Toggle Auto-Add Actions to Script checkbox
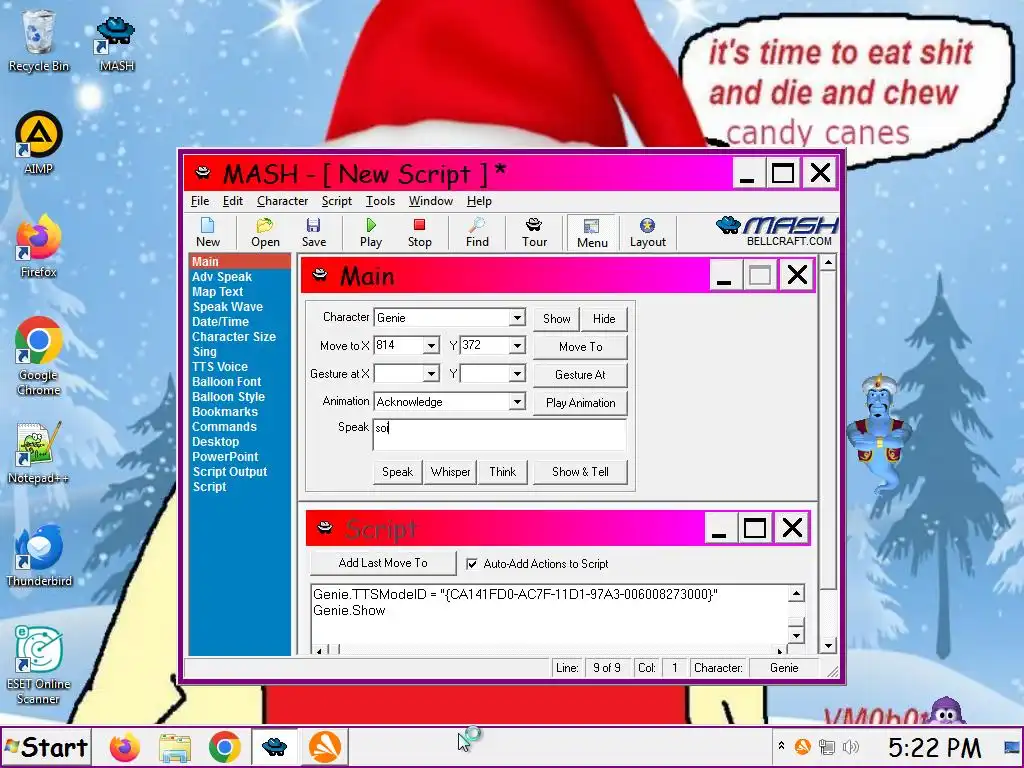The width and height of the screenshot is (1024, 768). (472, 564)
